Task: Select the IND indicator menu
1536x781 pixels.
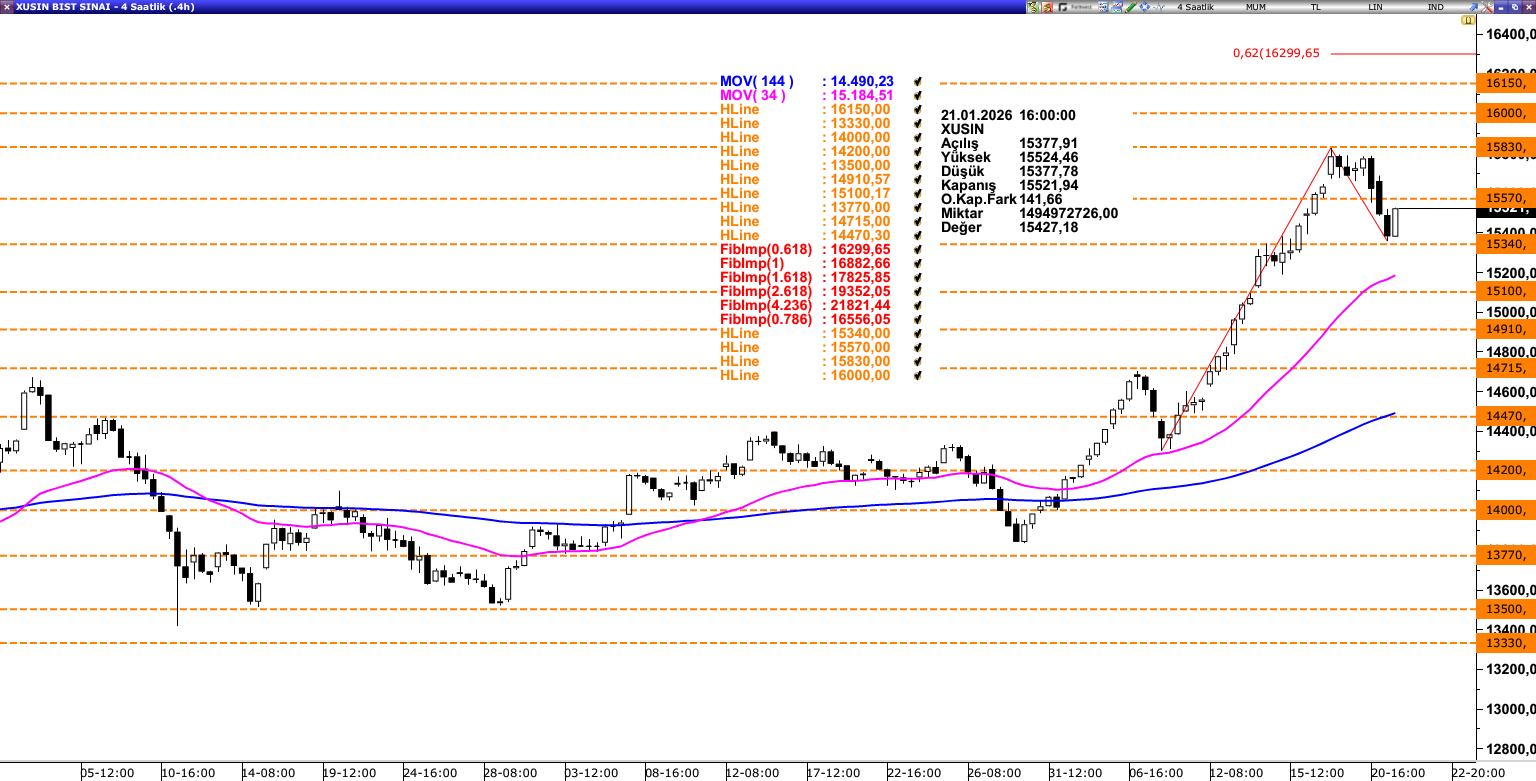Action: pos(1435,7)
